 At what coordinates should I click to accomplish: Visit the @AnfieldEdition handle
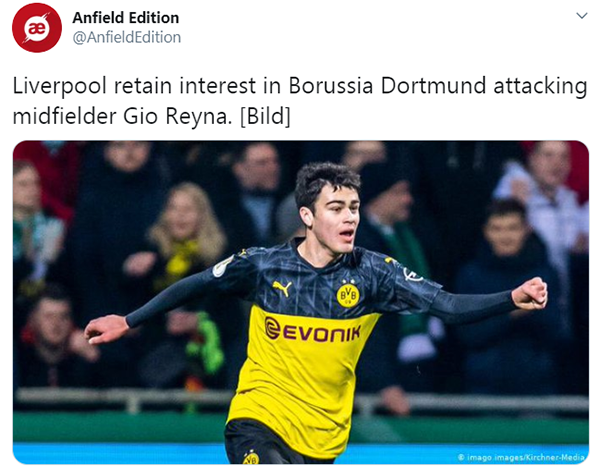click(127, 37)
